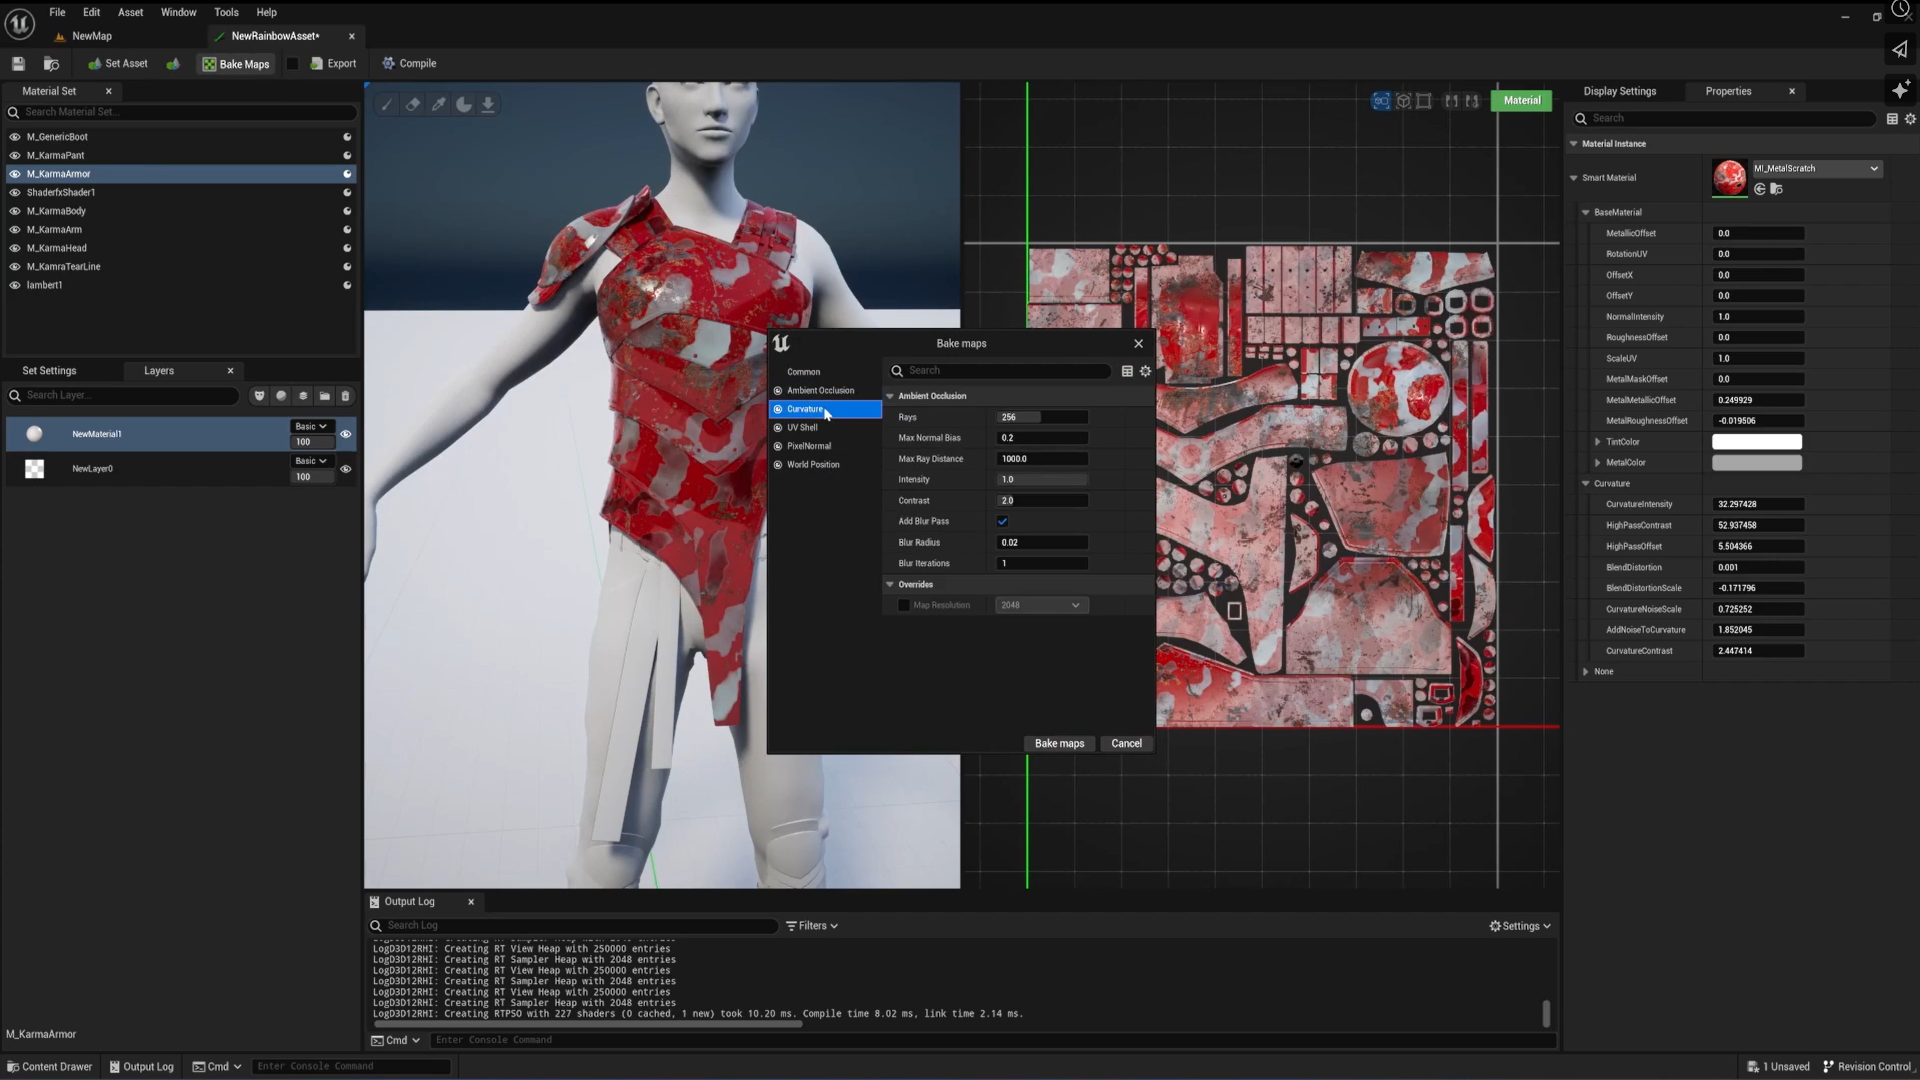This screenshot has width=1920, height=1080.
Task: Select the eraser tool in viewport toolbar
Action: click(412, 104)
